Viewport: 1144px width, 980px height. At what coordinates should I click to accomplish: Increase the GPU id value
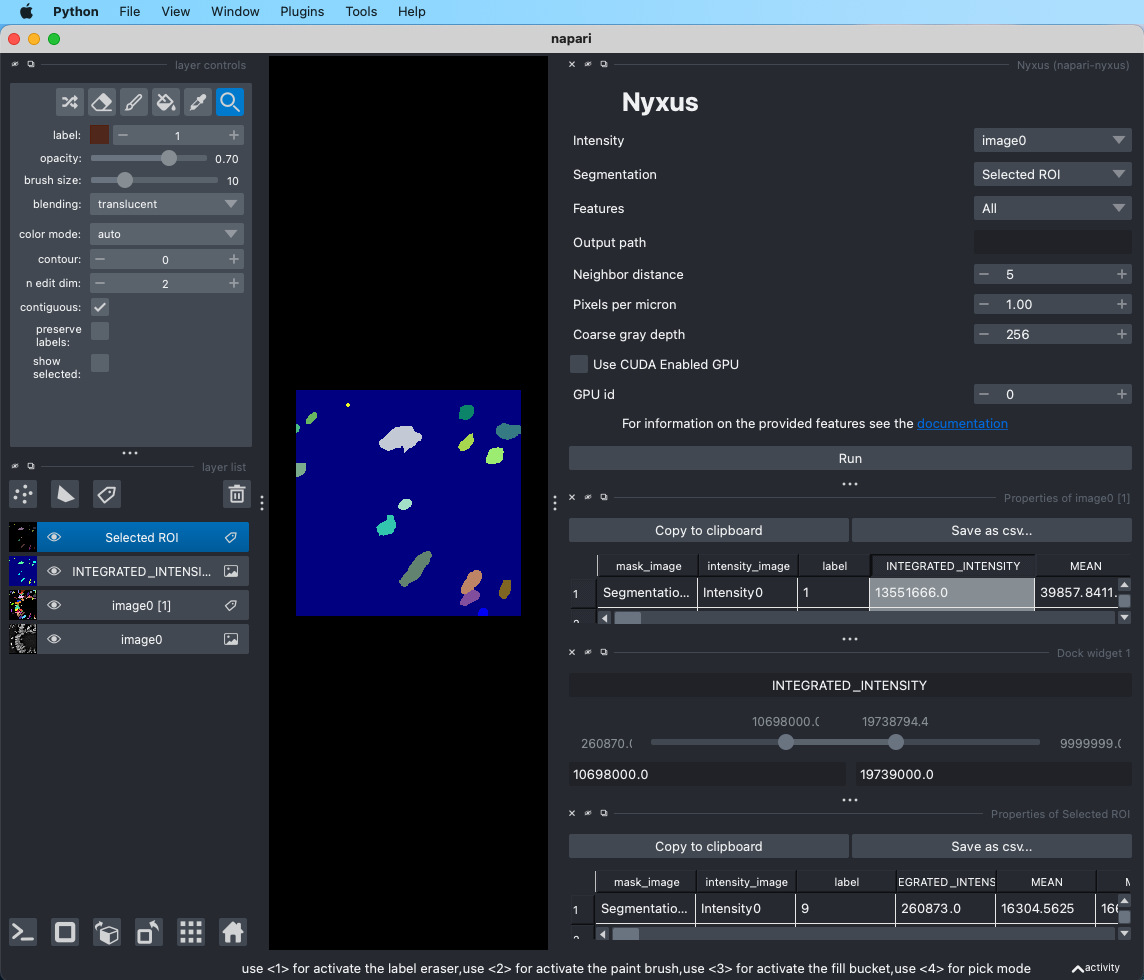pos(1121,394)
